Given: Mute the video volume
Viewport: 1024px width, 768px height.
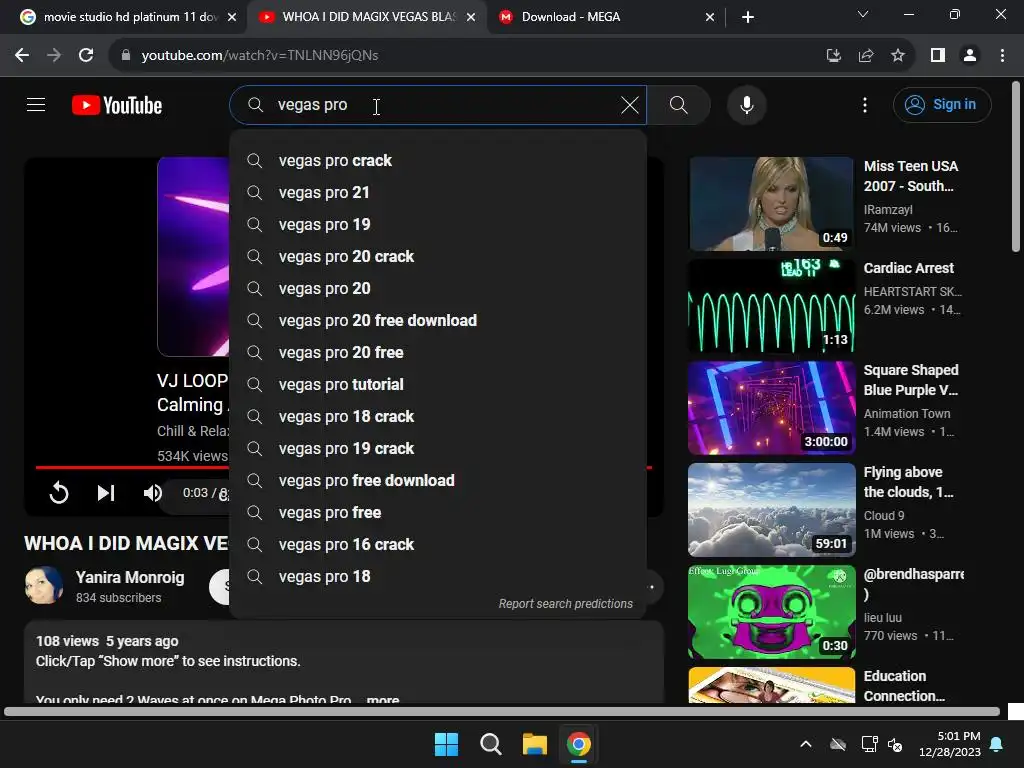Looking at the screenshot, I should (x=152, y=492).
